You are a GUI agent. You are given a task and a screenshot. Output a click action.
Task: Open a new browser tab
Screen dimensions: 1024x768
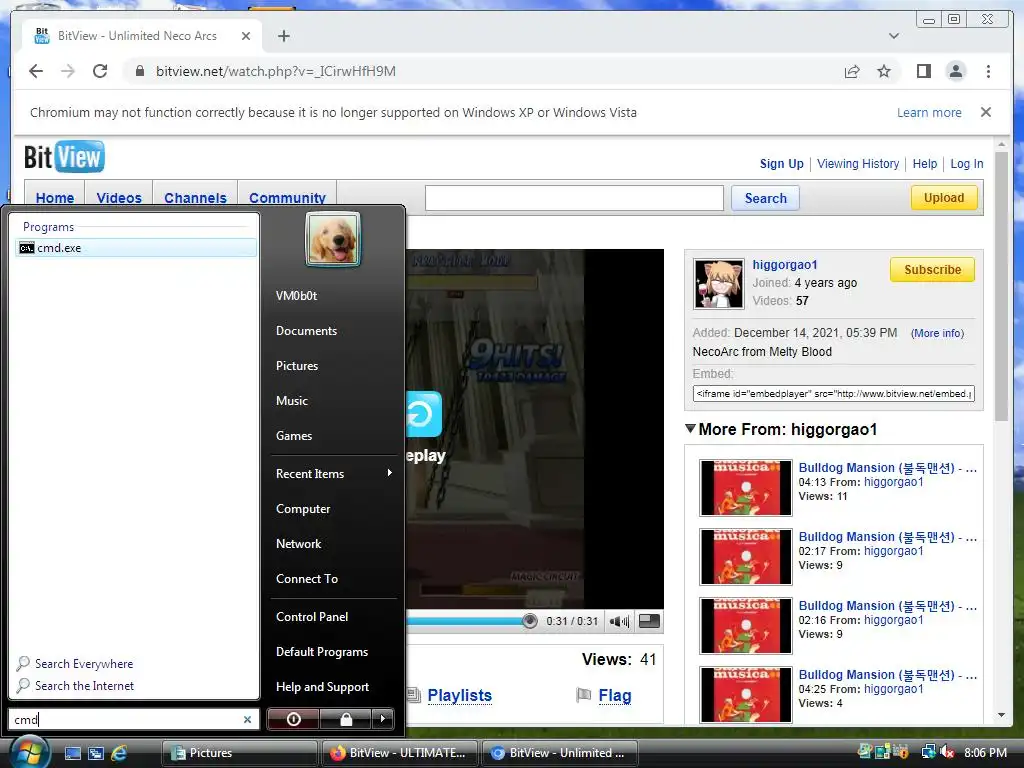(x=283, y=36)
